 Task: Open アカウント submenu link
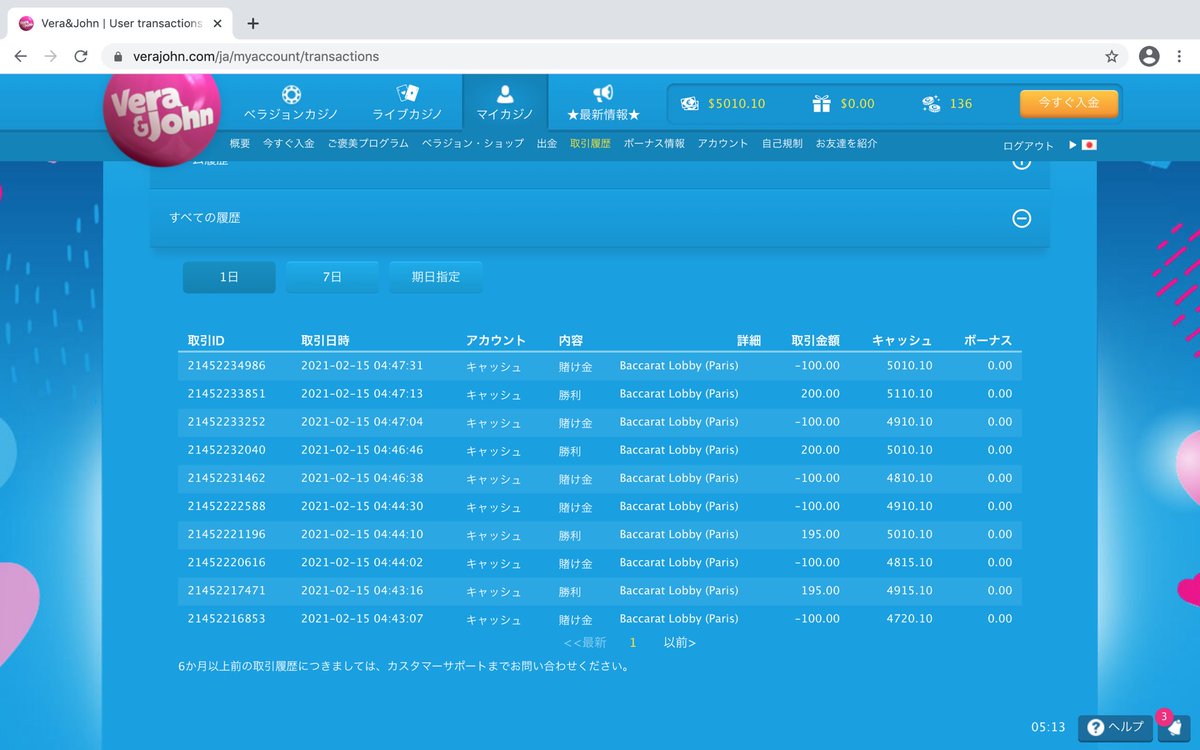[723, 144]
